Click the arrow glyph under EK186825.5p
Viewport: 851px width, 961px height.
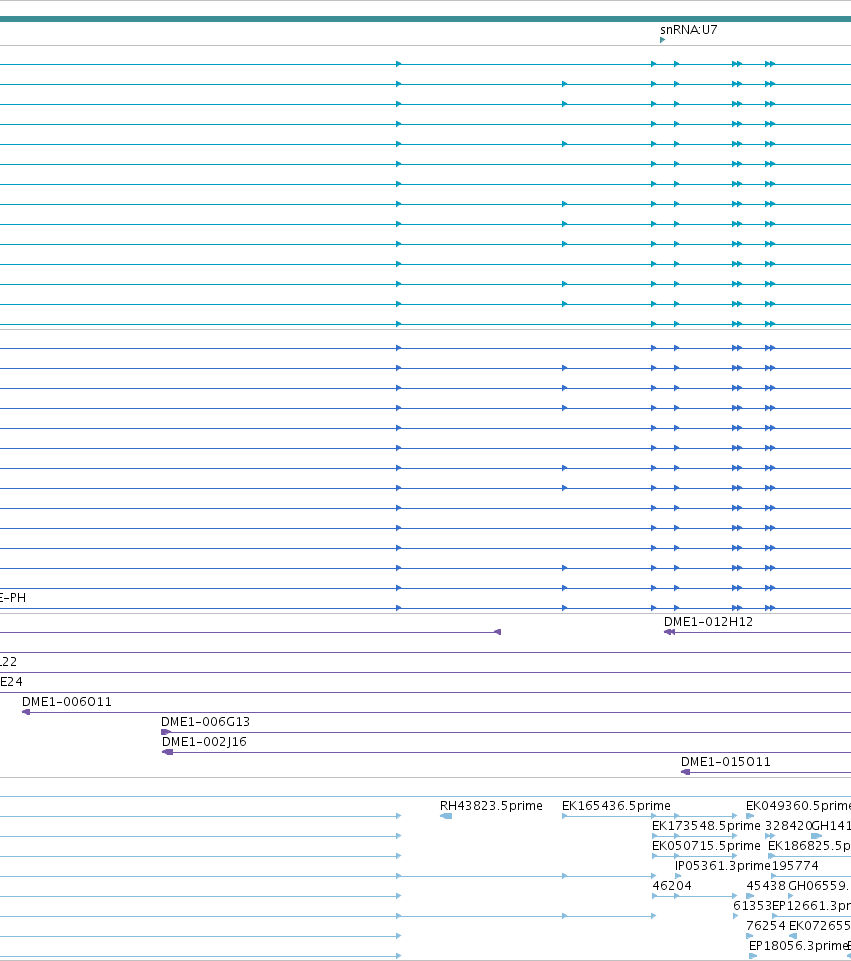click(772, 856)
